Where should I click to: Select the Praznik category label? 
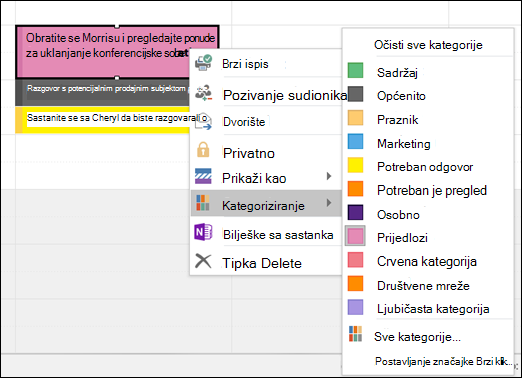click(397, 120)
